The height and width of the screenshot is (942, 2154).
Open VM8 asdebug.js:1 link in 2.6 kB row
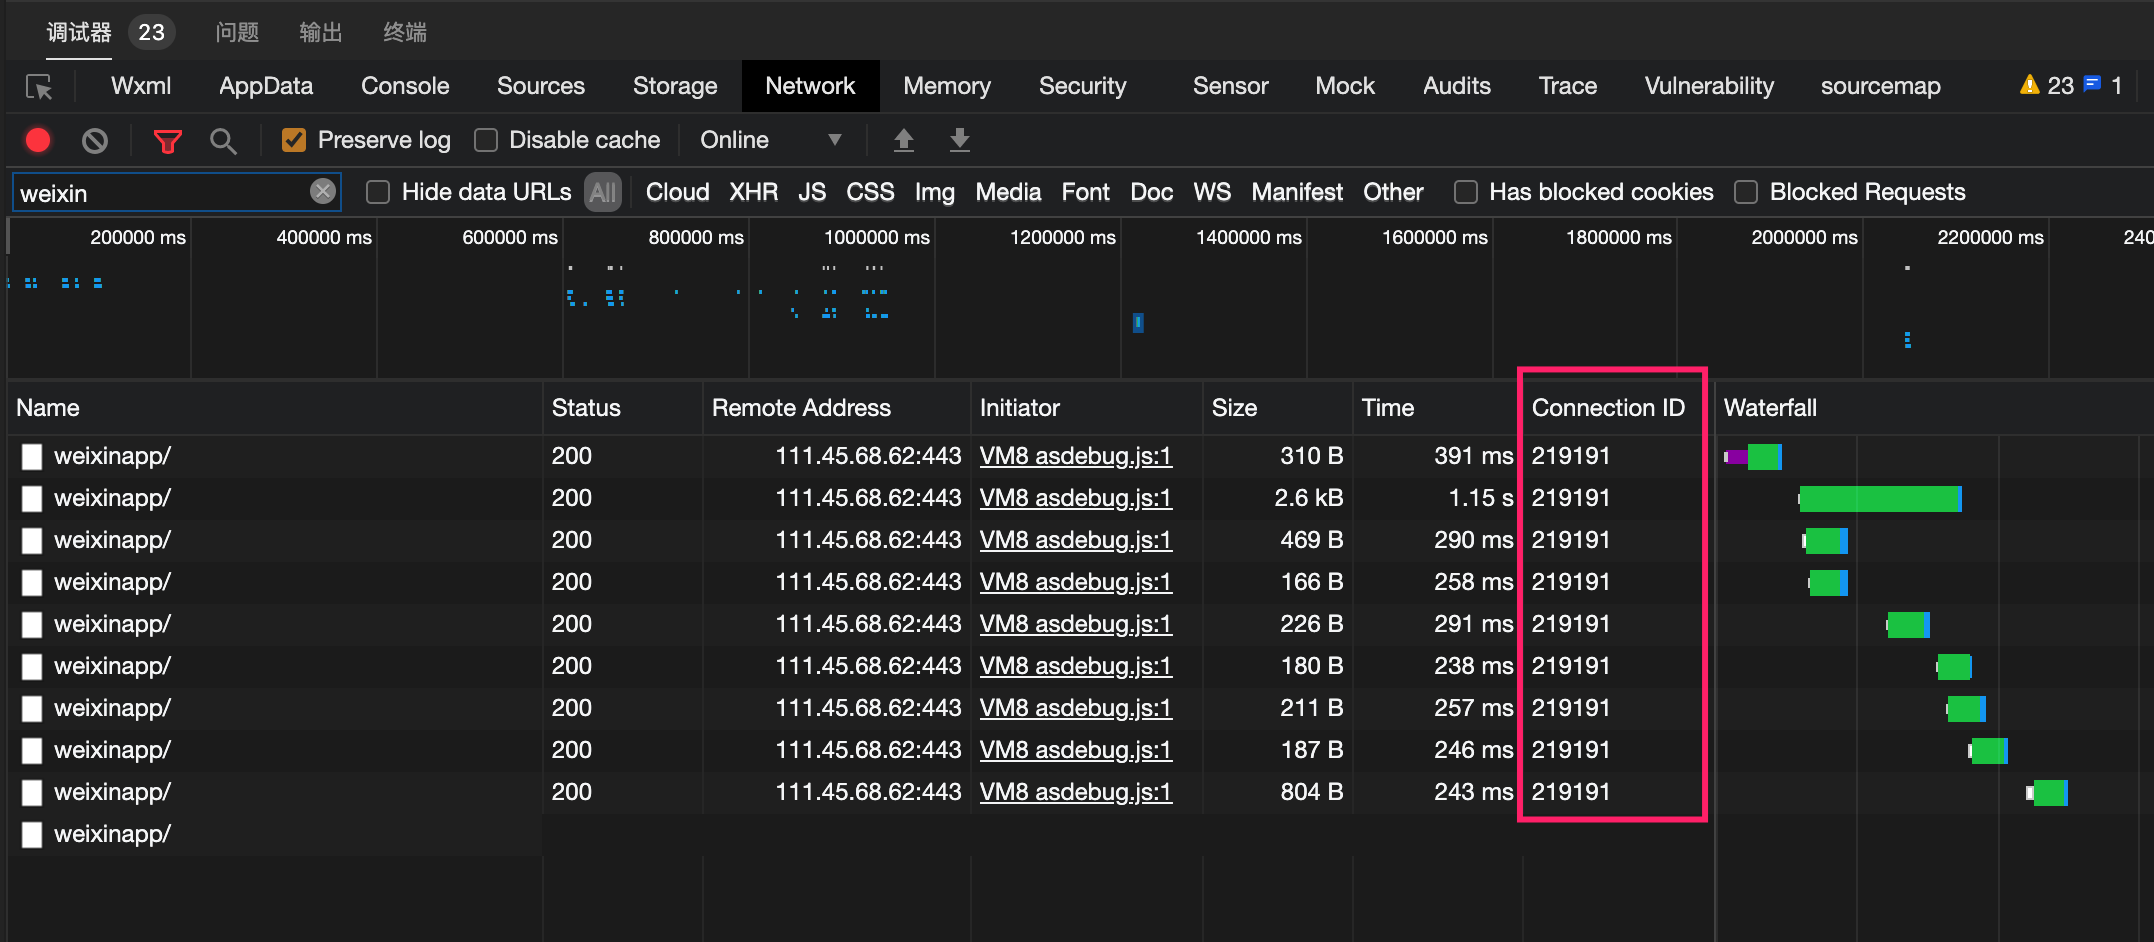coord(1075,498)
